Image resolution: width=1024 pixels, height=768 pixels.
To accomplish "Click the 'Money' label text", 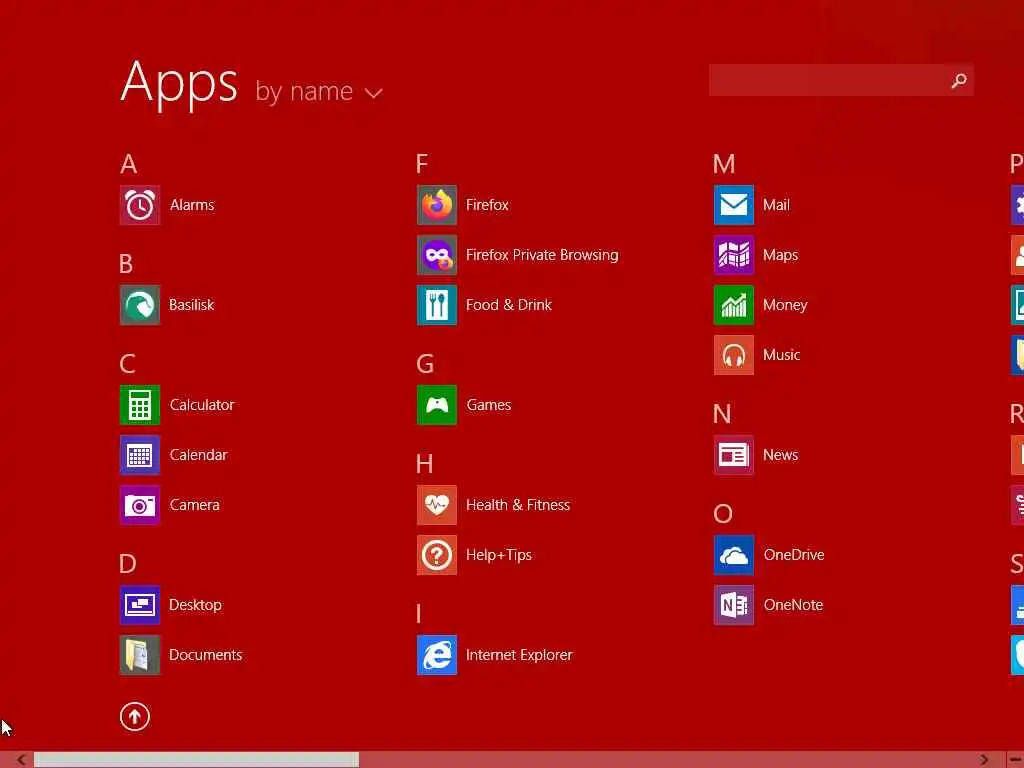I will tap(785, 306).
